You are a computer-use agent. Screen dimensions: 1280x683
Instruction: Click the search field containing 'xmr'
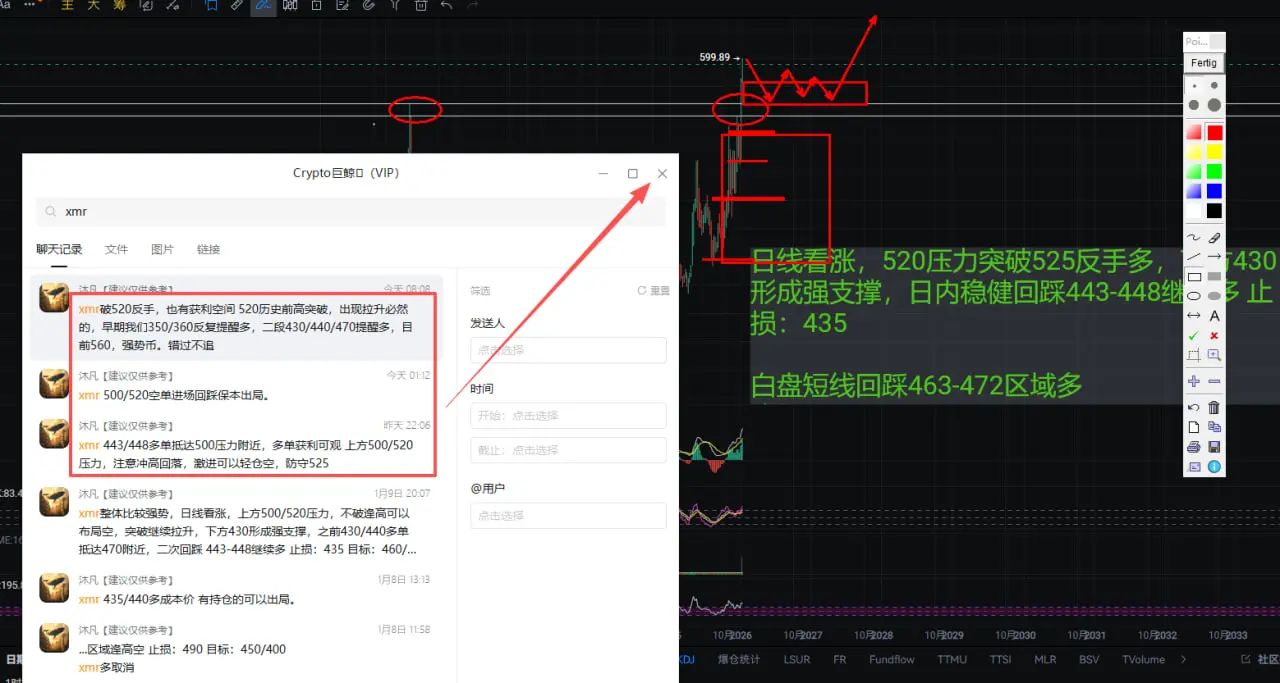351,212
